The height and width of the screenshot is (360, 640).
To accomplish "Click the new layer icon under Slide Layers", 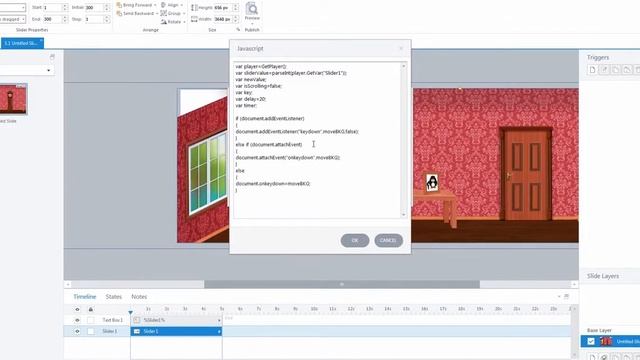I will coord(592,357).
